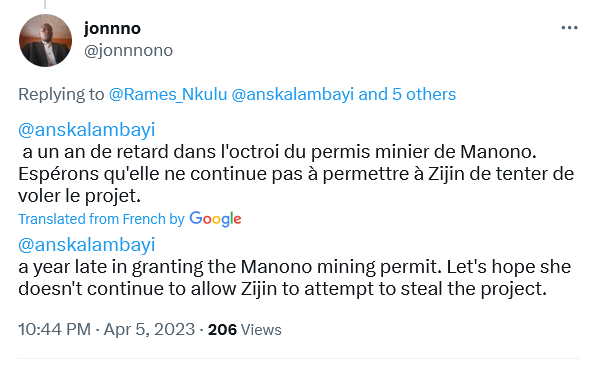Click the word 'Manono' in French text
This screenshot has height=368, width=598.
498,152
